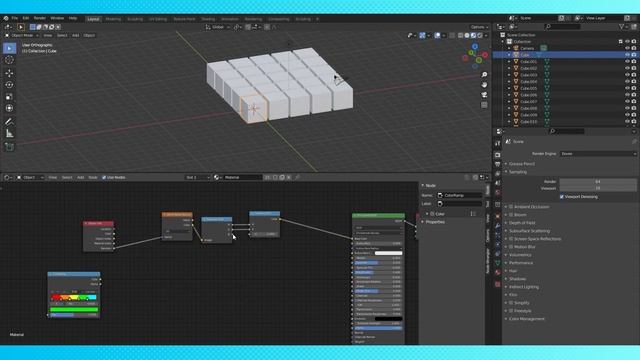Choose the Move tool
Image resolution: width=640 pixels, height=360 pixels.
pyautogui.click(x=9, y=73)
